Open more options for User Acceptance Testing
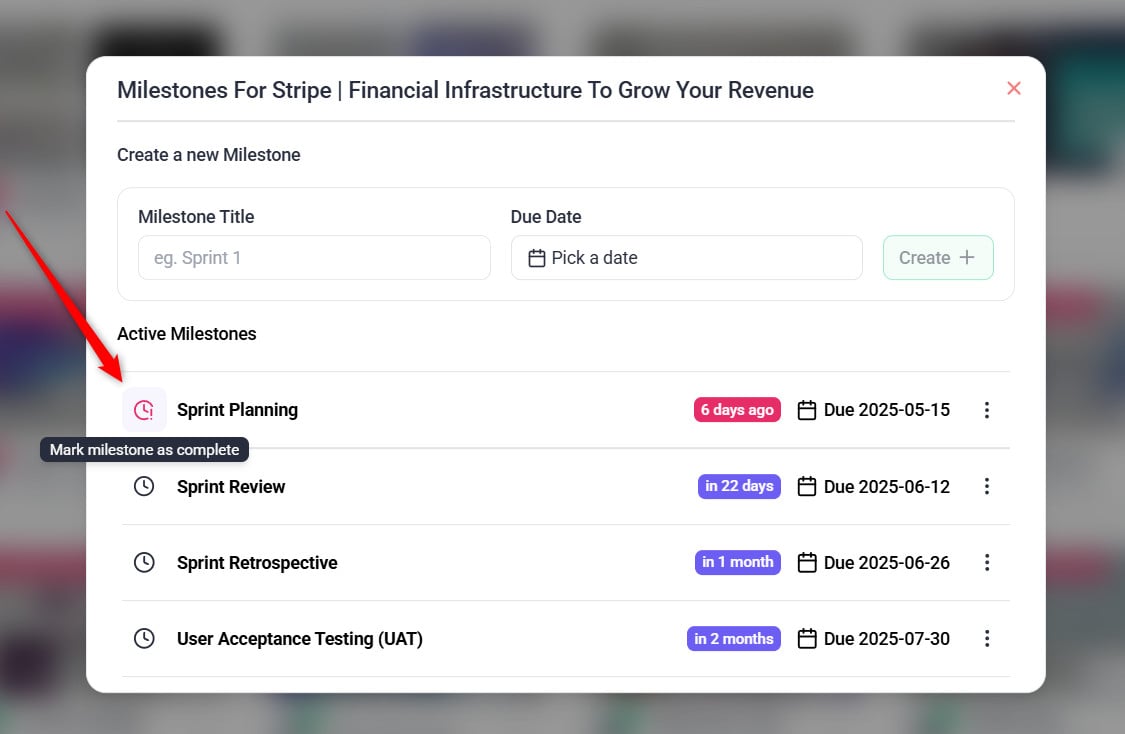This screenshot has height=734, width=1125. coord(986,638)
